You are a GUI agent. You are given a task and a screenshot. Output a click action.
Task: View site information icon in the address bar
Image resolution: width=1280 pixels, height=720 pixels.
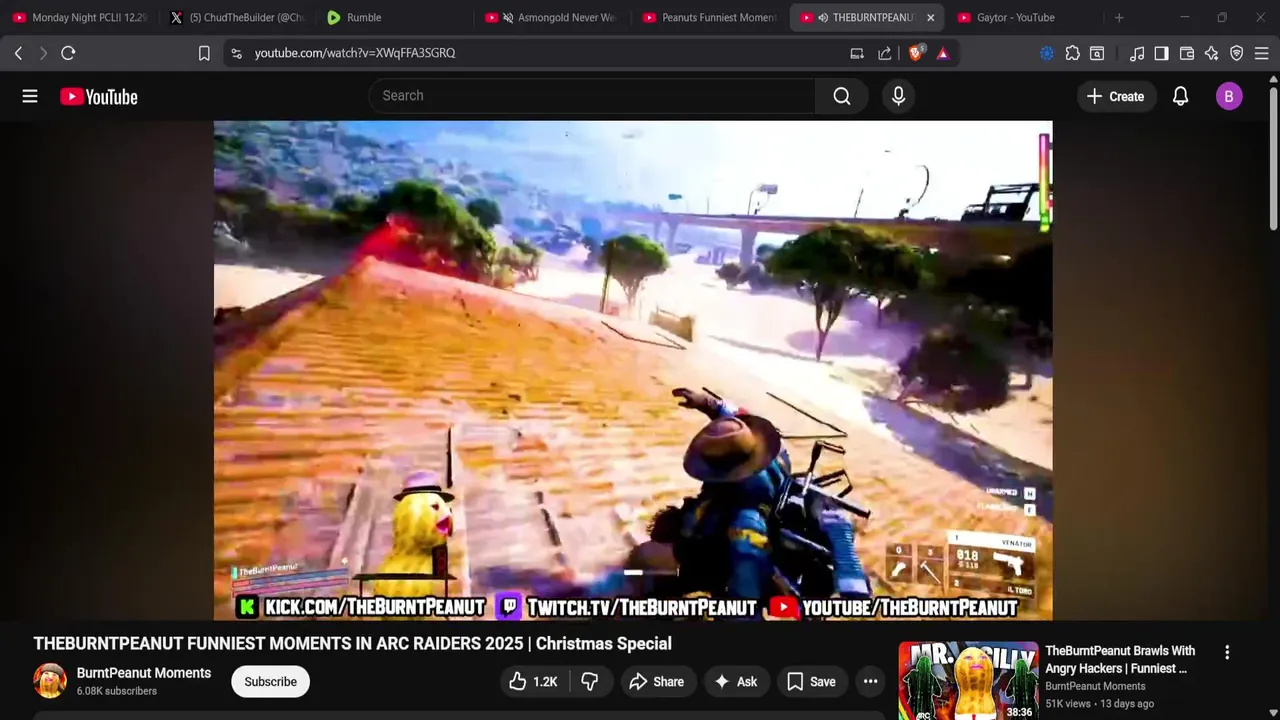pos(236,53)
